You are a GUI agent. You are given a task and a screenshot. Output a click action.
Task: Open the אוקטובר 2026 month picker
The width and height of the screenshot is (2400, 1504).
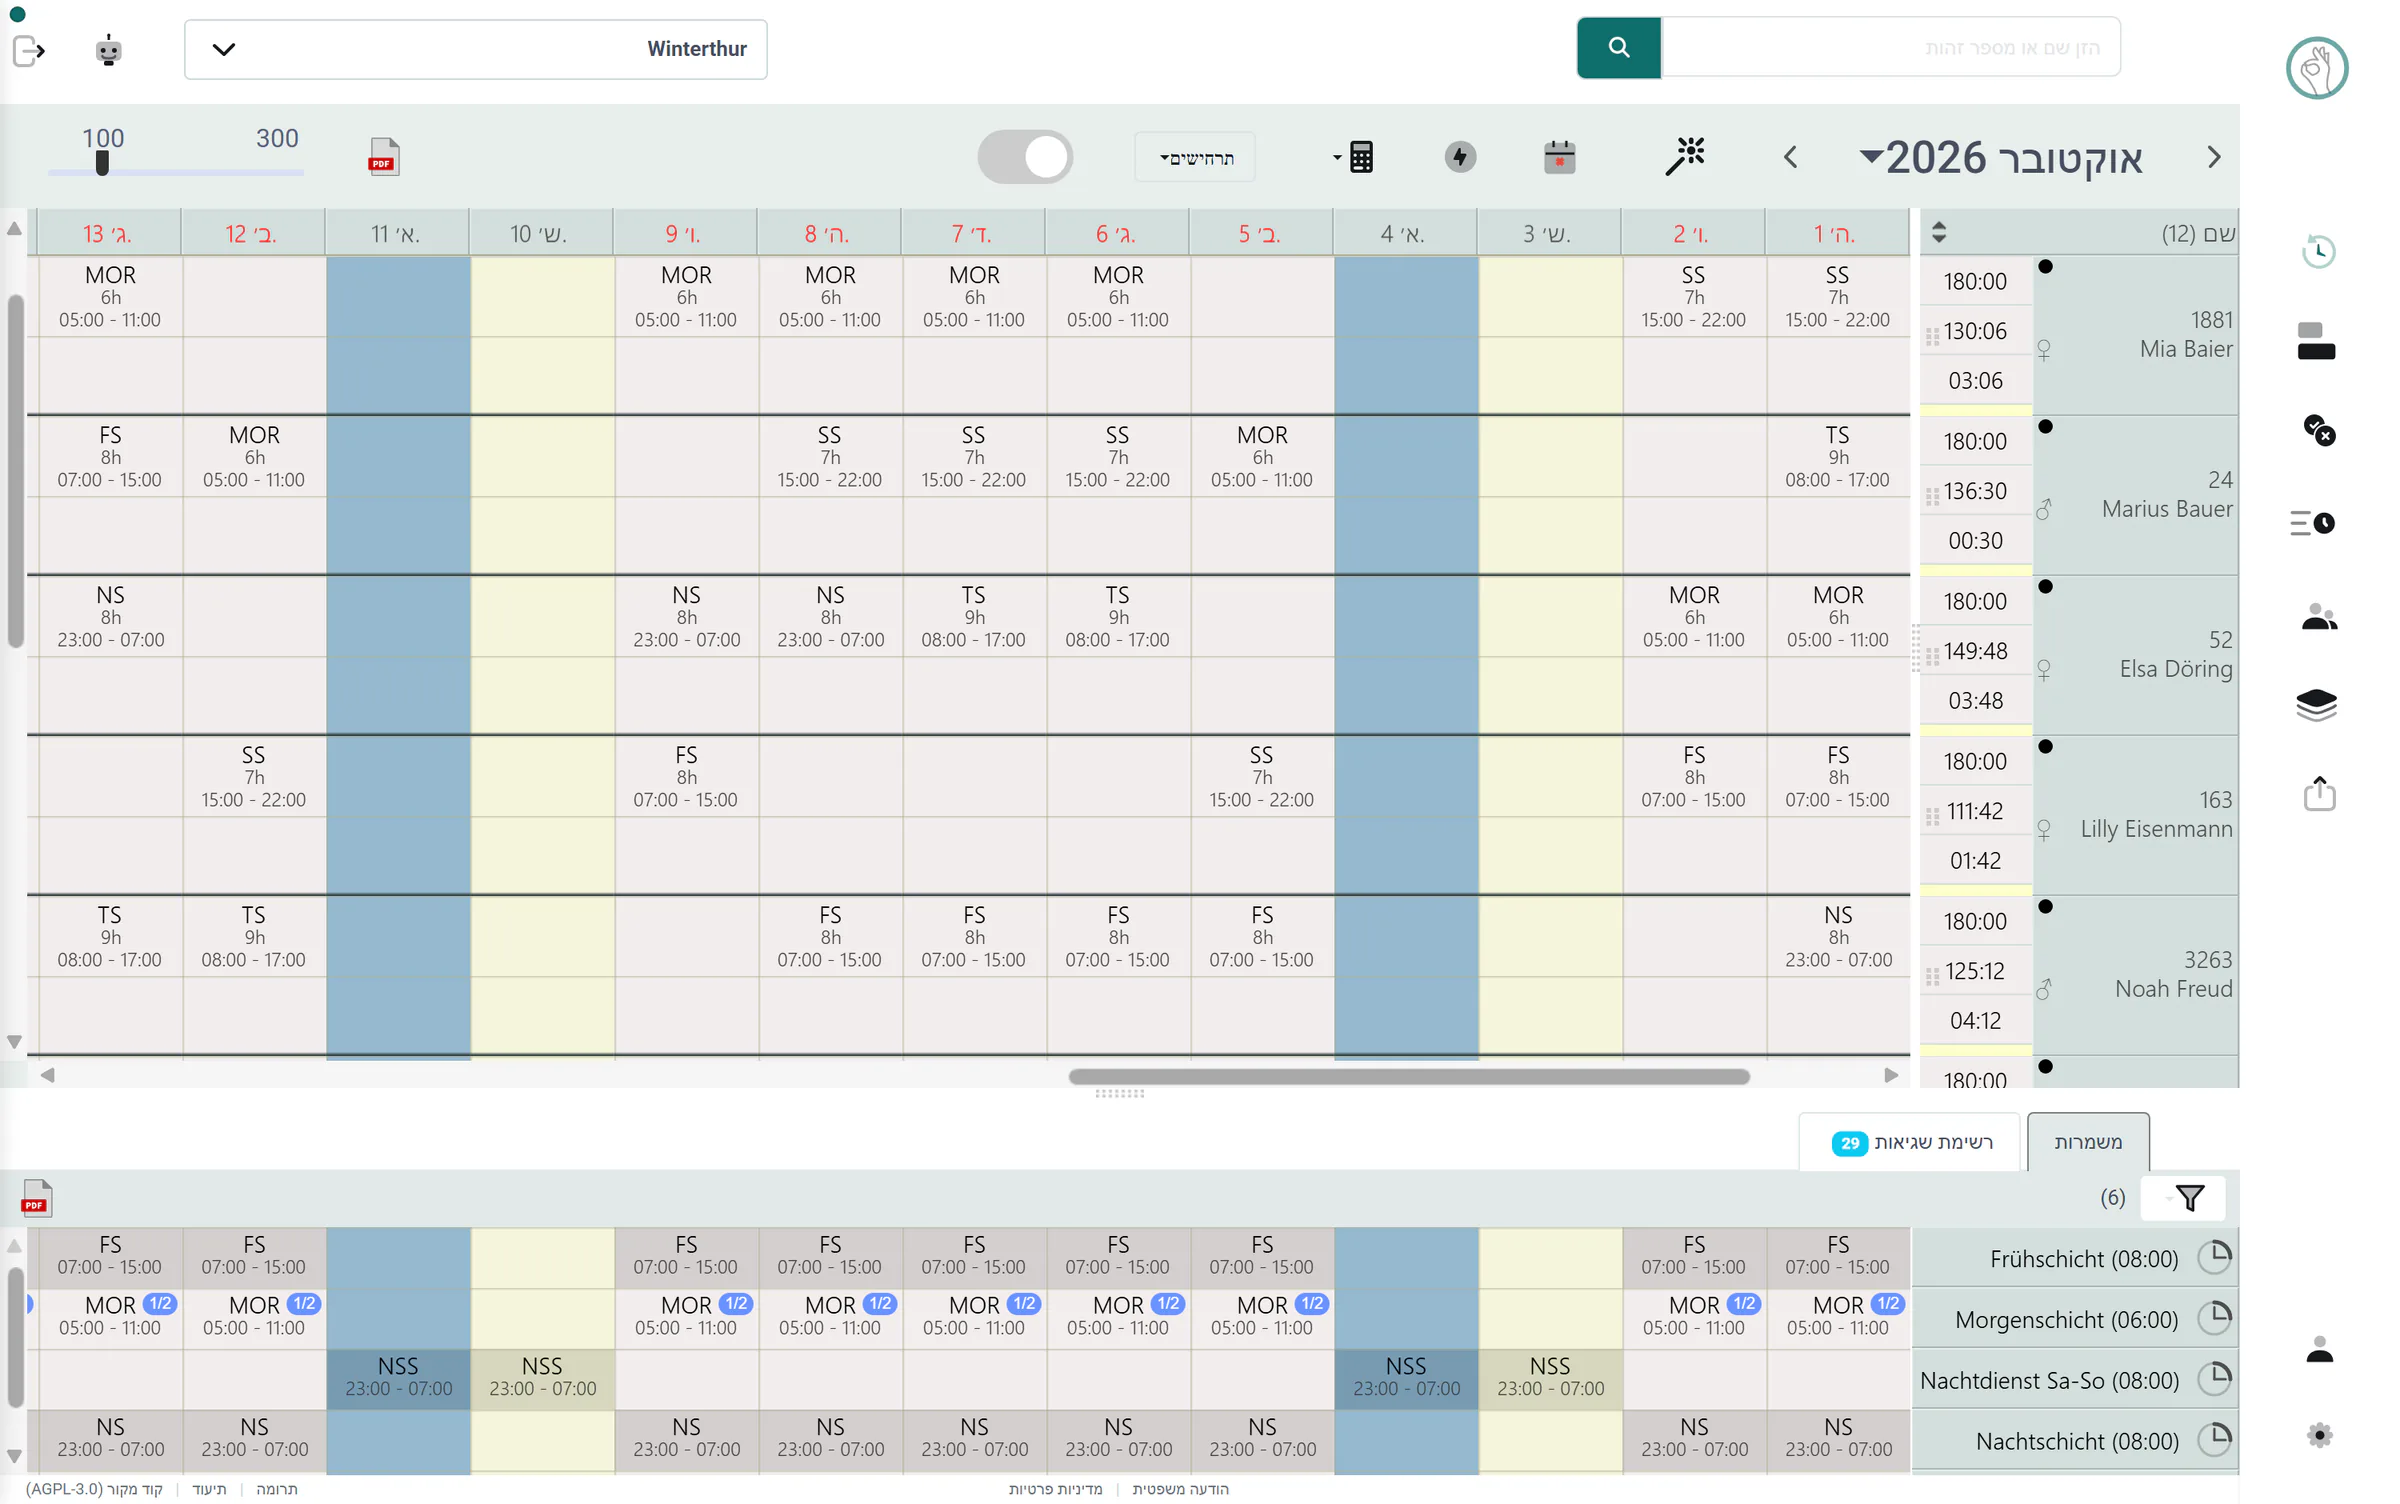[x=2000, y=157]
